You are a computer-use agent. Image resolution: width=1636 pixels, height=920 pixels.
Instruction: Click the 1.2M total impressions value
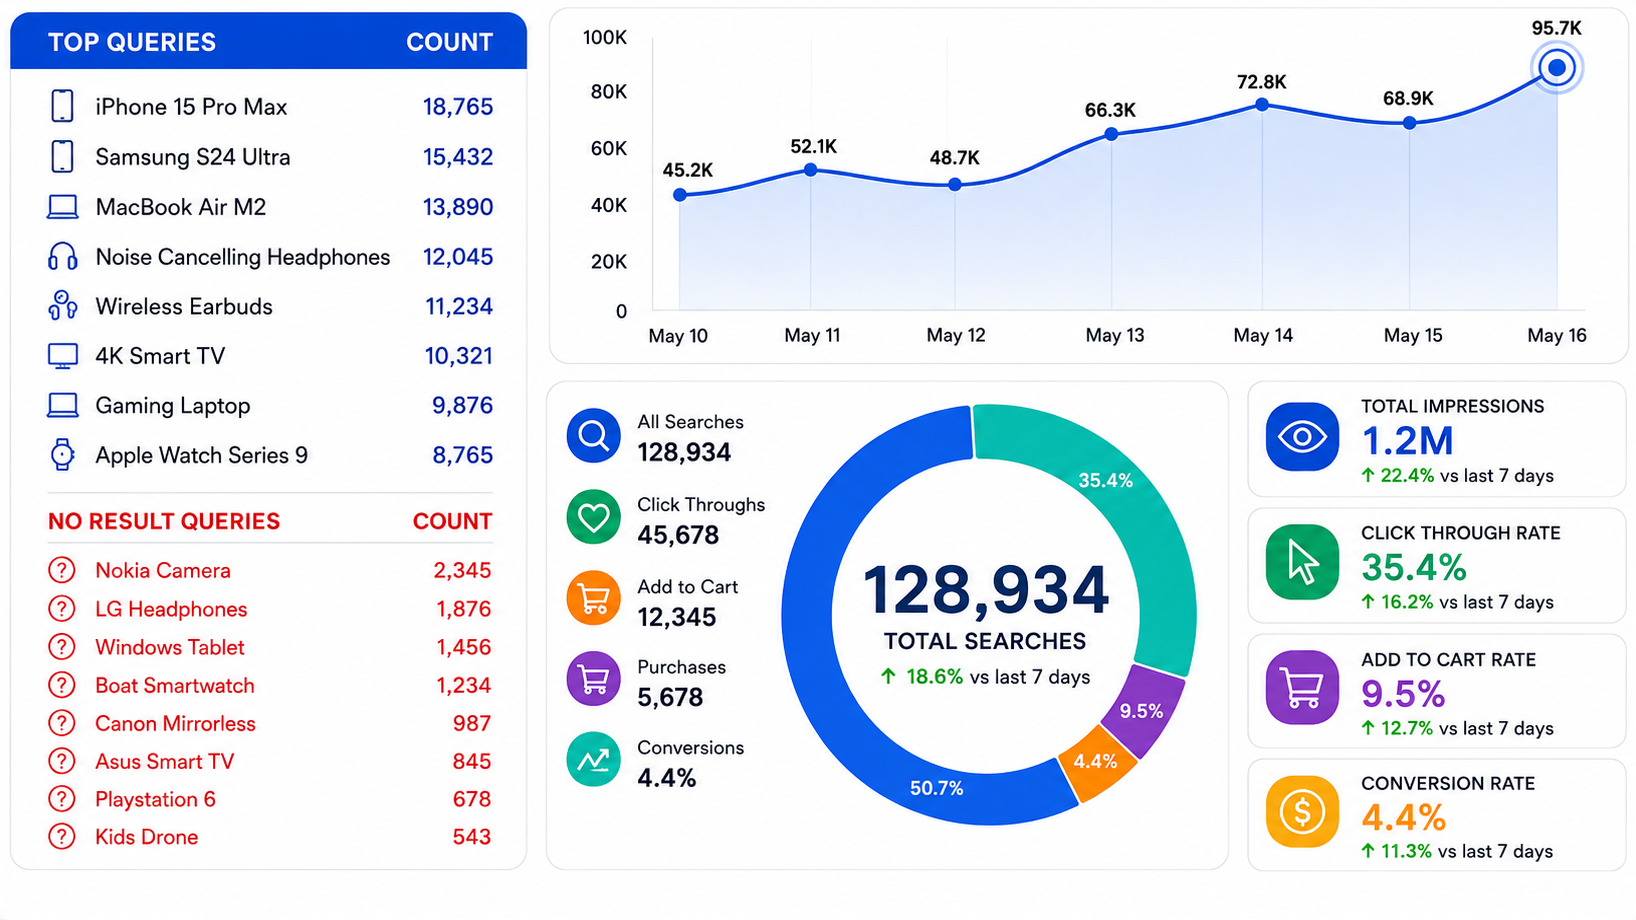pyautogui.click(x=1408, y=441)
